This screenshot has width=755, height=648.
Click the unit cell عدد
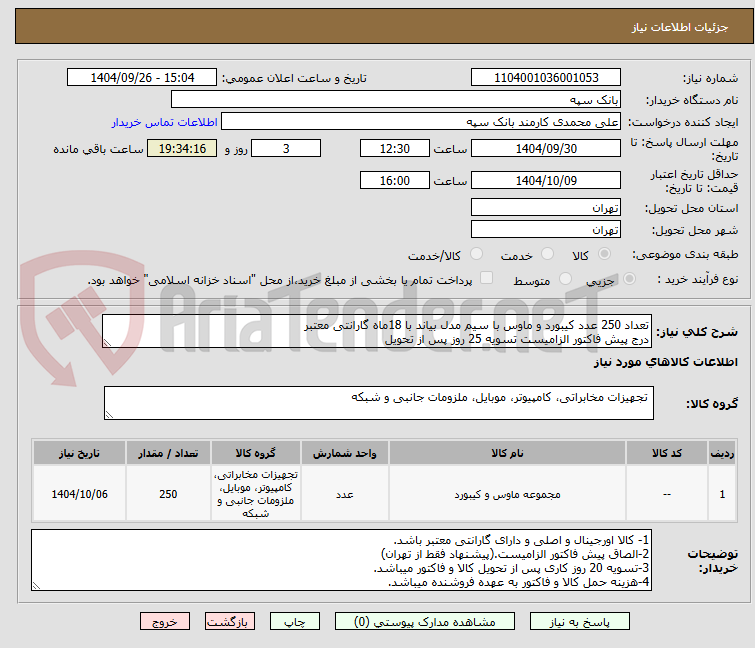[345, 494]
